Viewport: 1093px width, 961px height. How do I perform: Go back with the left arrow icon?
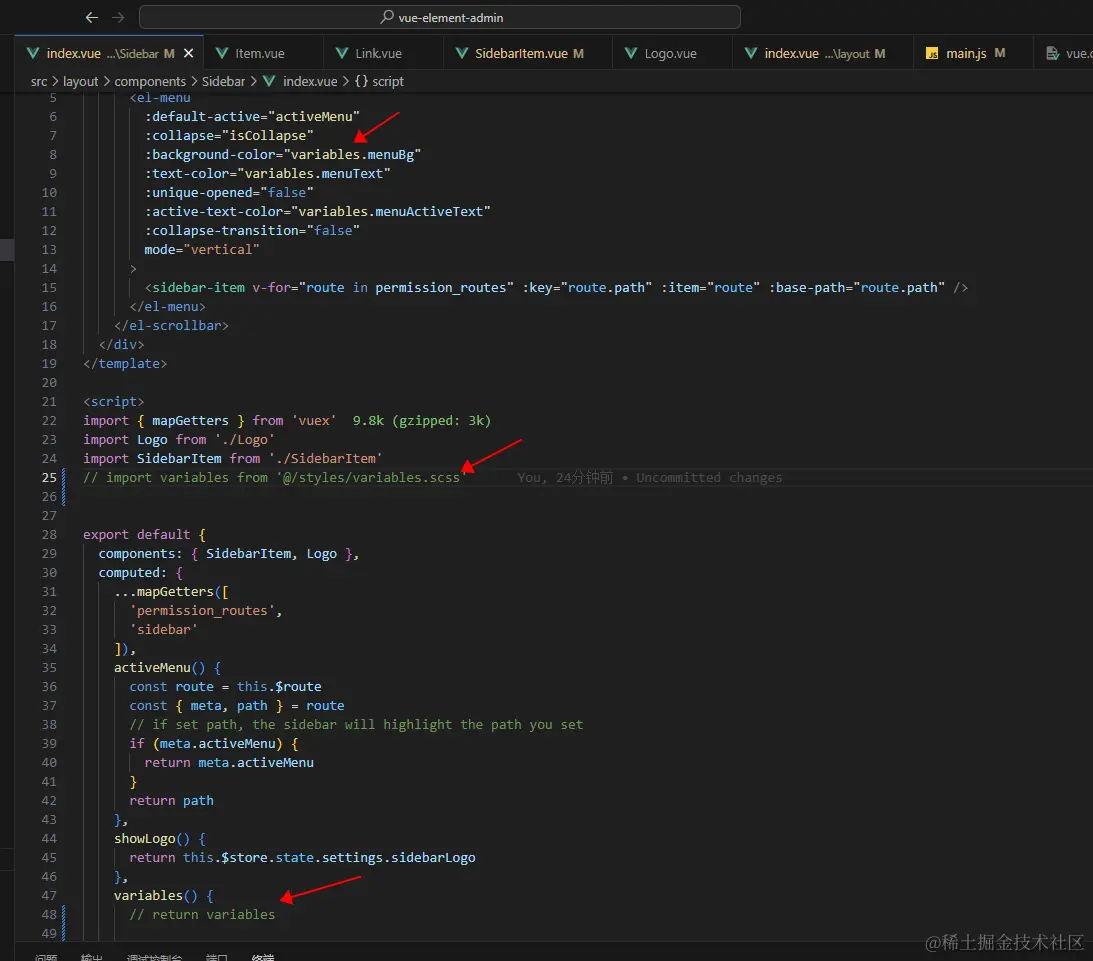click(x=91, y=17)
